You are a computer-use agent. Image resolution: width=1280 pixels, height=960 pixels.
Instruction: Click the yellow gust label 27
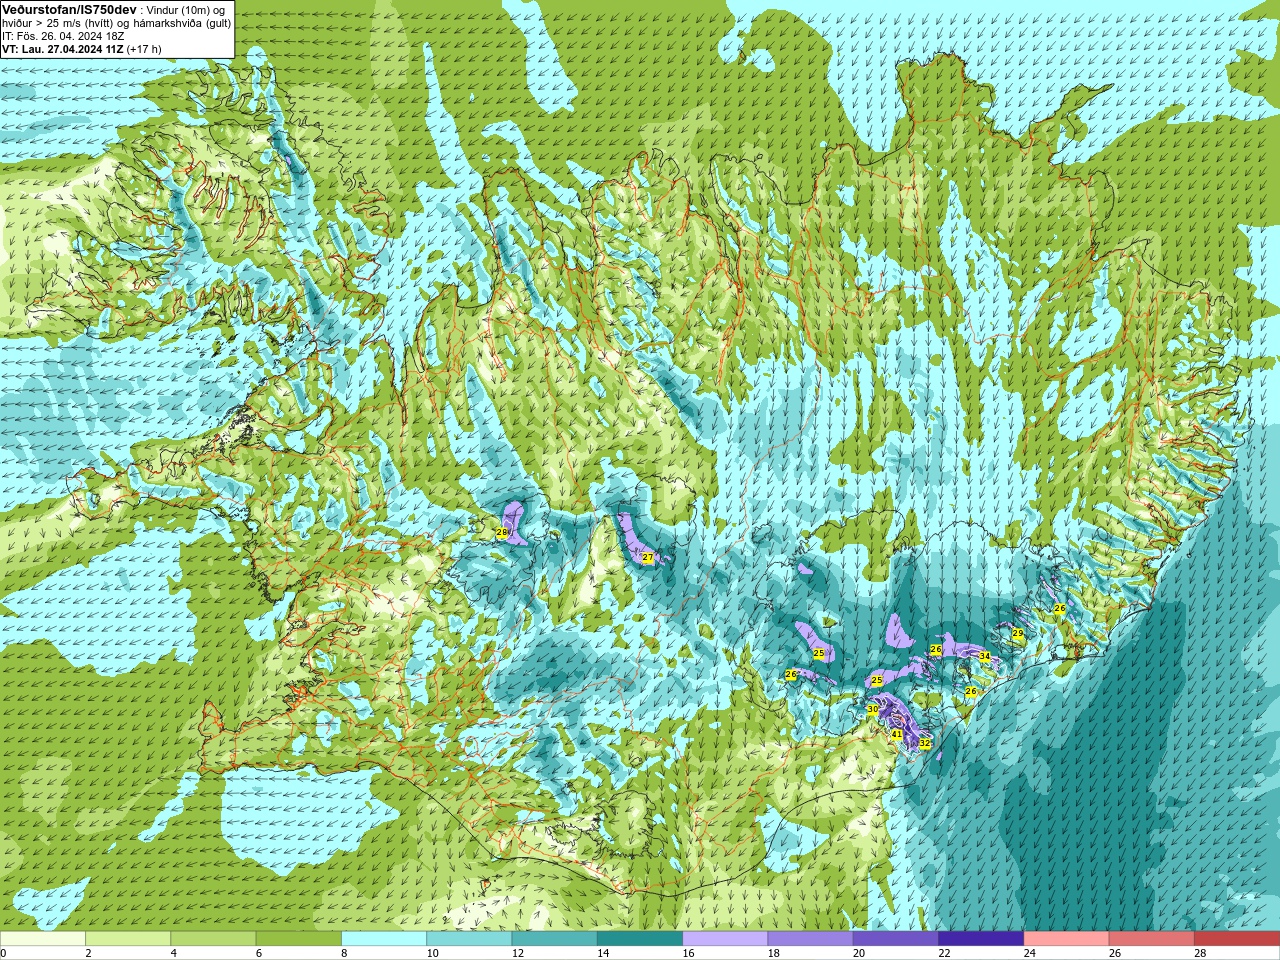[x=647, y=557]
